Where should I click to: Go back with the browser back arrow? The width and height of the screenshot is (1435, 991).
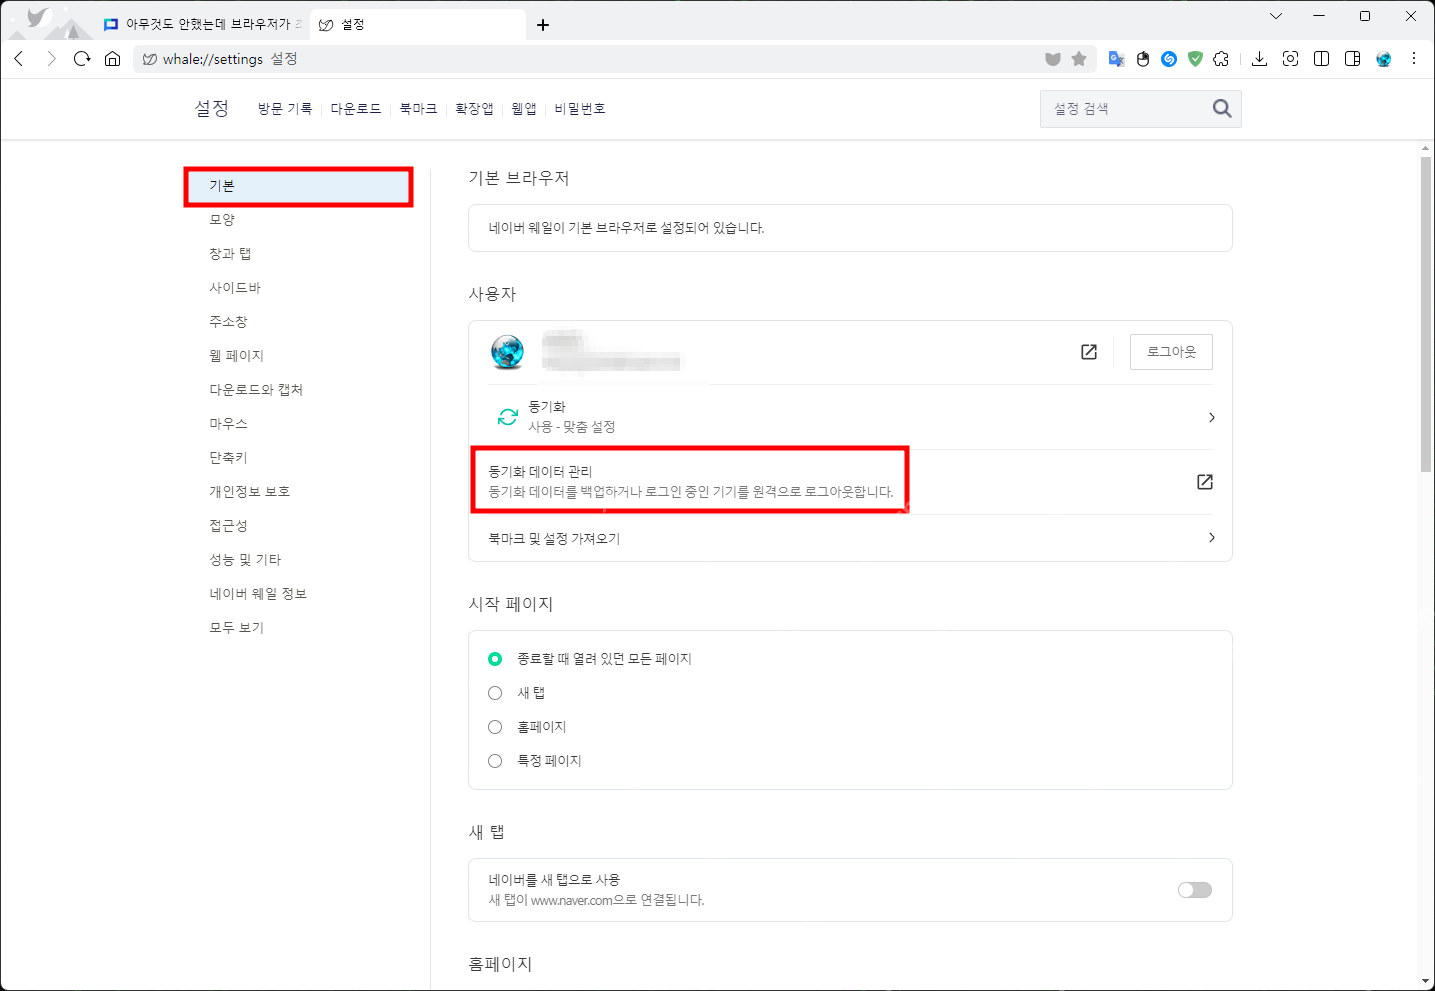pos(19,59)
